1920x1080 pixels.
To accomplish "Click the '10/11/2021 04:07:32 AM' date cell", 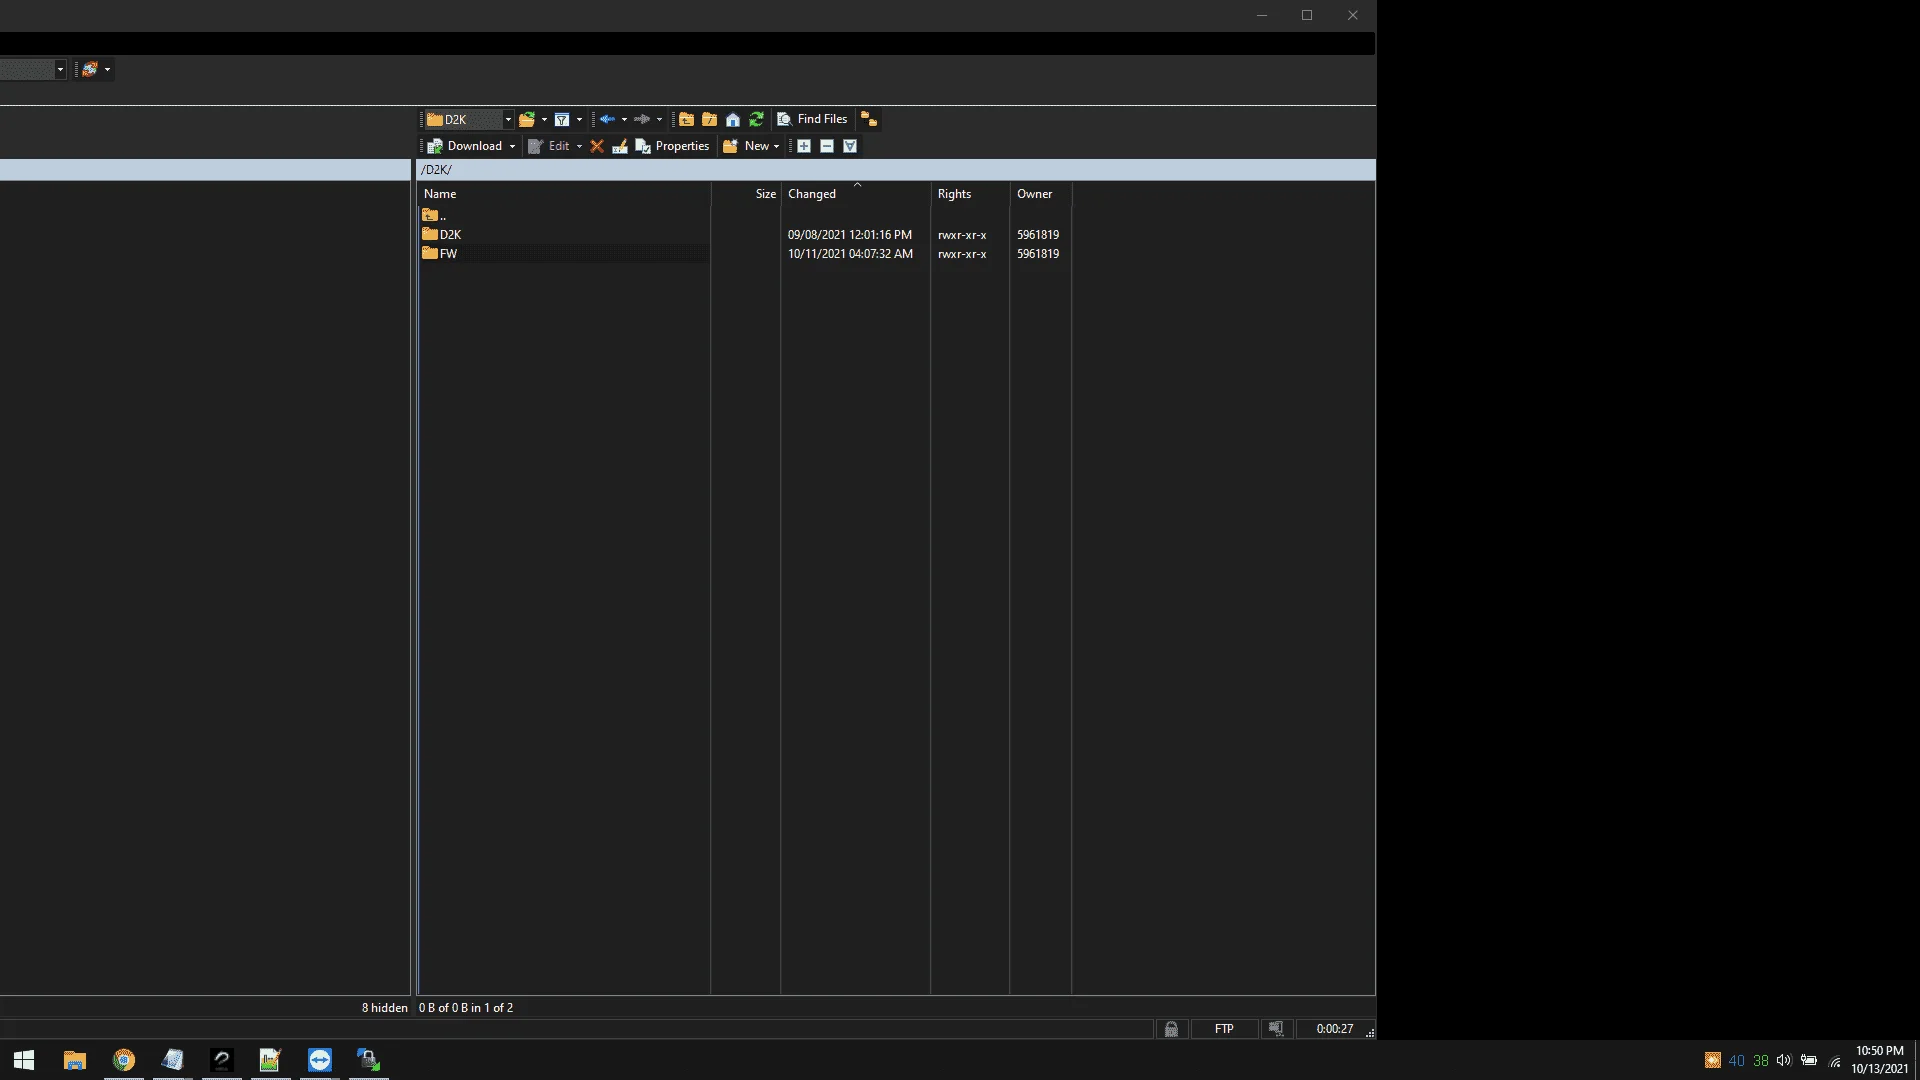I will [850, 254].
